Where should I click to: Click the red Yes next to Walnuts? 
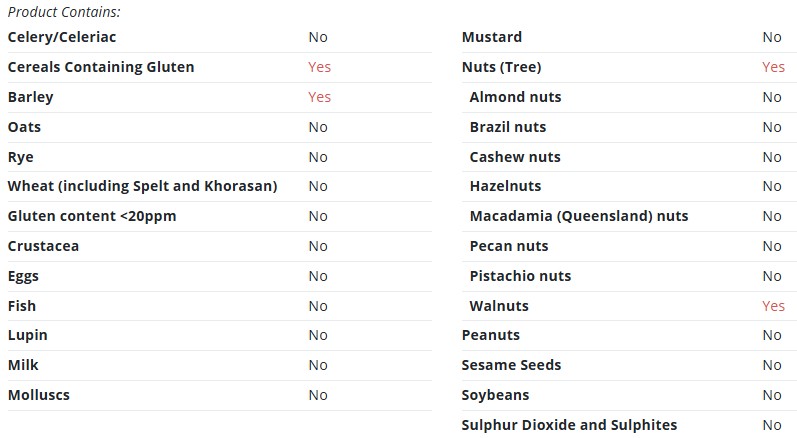click(x=773, y=306)
